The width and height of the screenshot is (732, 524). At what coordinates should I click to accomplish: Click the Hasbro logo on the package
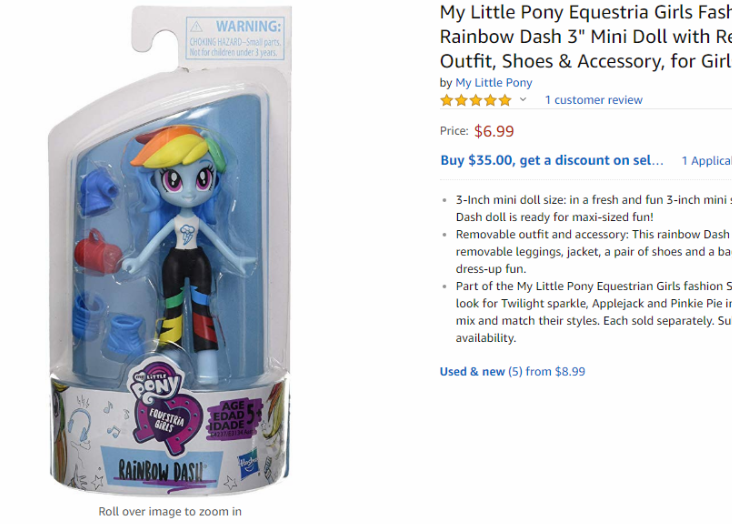(248, 465)
